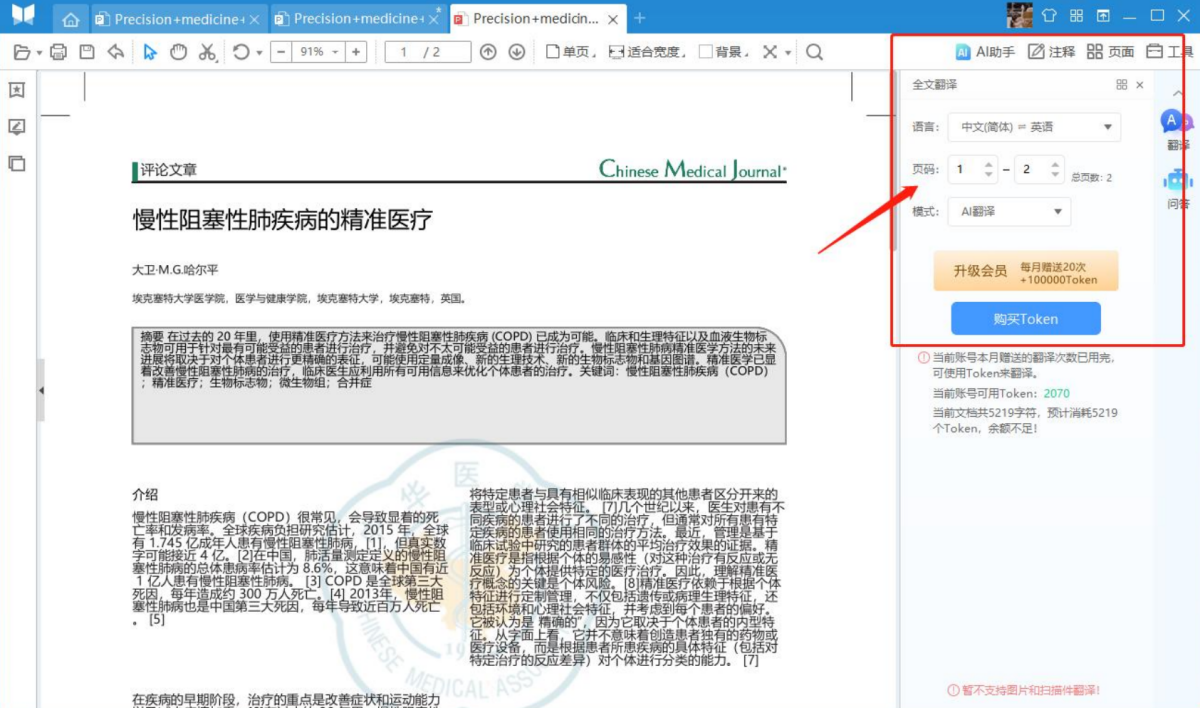
Task: Toggle 单页 single page view
Action: [572, 52]
